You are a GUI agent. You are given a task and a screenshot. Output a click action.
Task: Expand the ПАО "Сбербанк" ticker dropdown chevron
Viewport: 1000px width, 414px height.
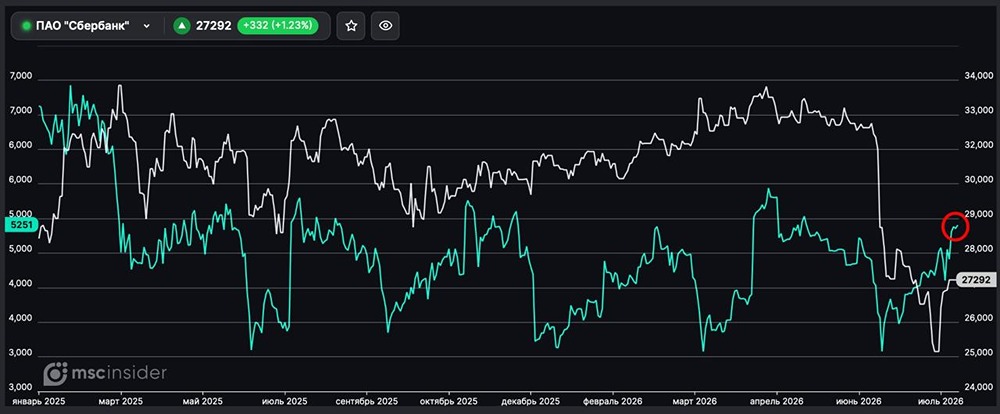147,26
